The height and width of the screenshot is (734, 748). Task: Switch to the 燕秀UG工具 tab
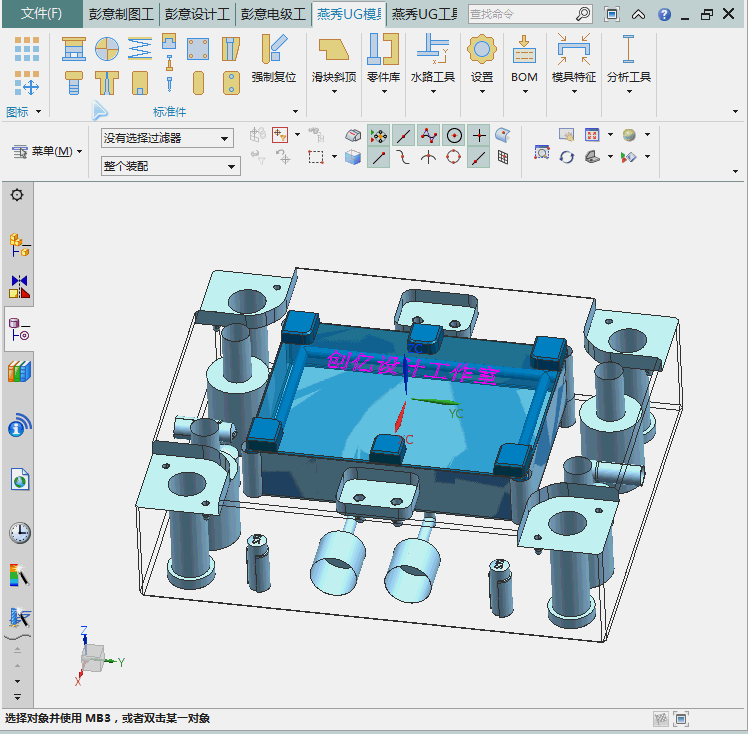(x=425, y=14)
